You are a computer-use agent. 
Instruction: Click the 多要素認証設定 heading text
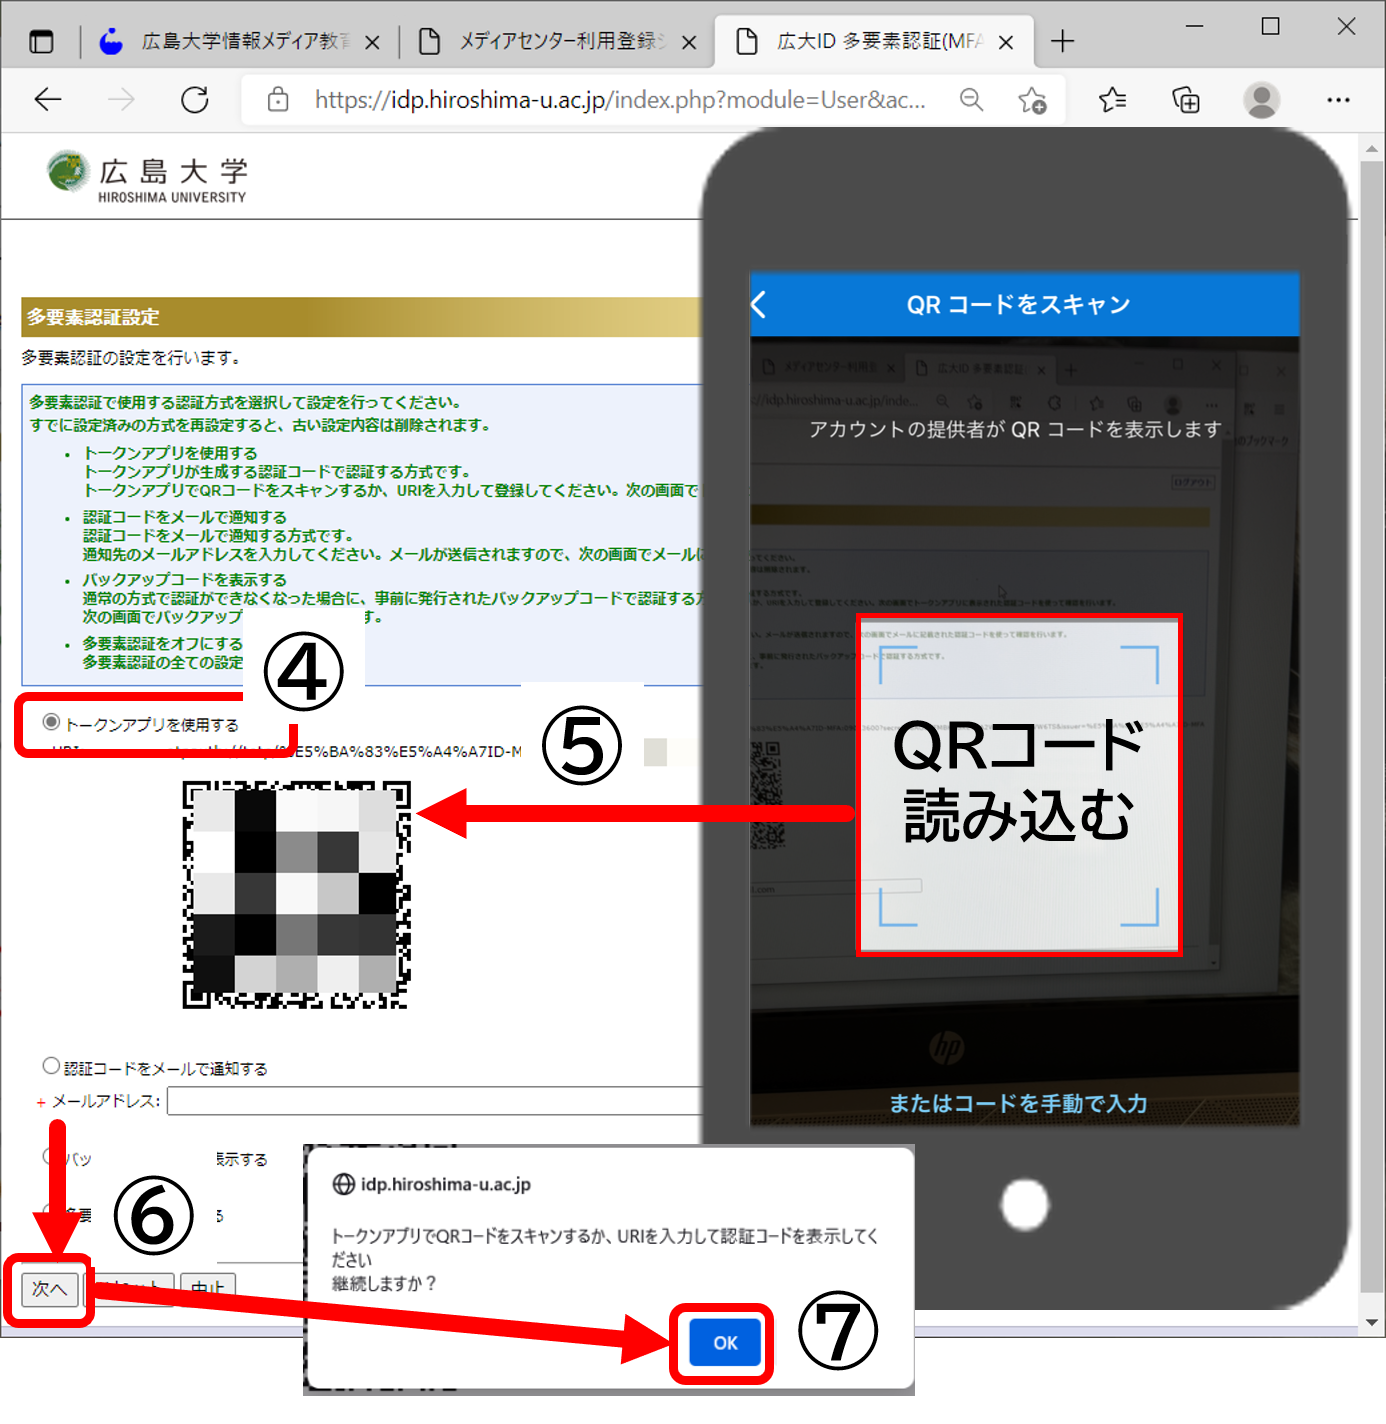(93, 317)
